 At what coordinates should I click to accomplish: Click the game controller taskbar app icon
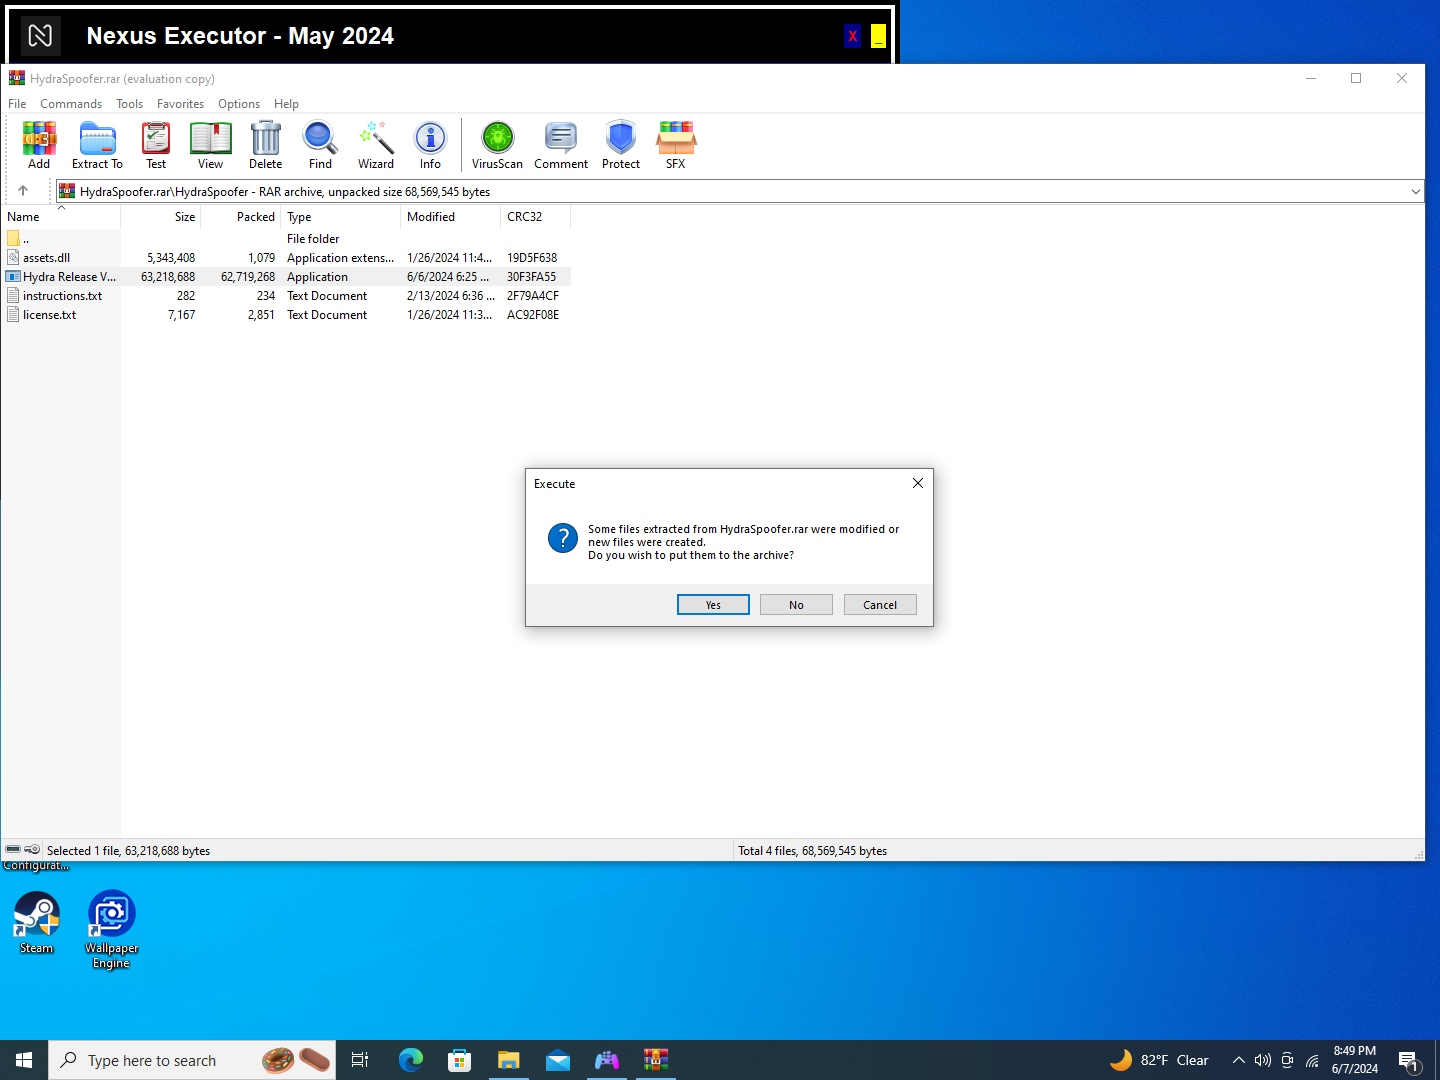607,1060
